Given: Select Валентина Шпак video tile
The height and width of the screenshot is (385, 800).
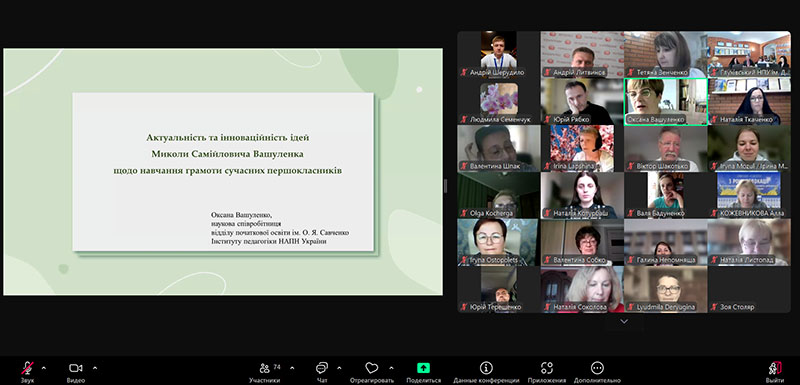Looking at the screenshot, I should click(x=499, y=148).
